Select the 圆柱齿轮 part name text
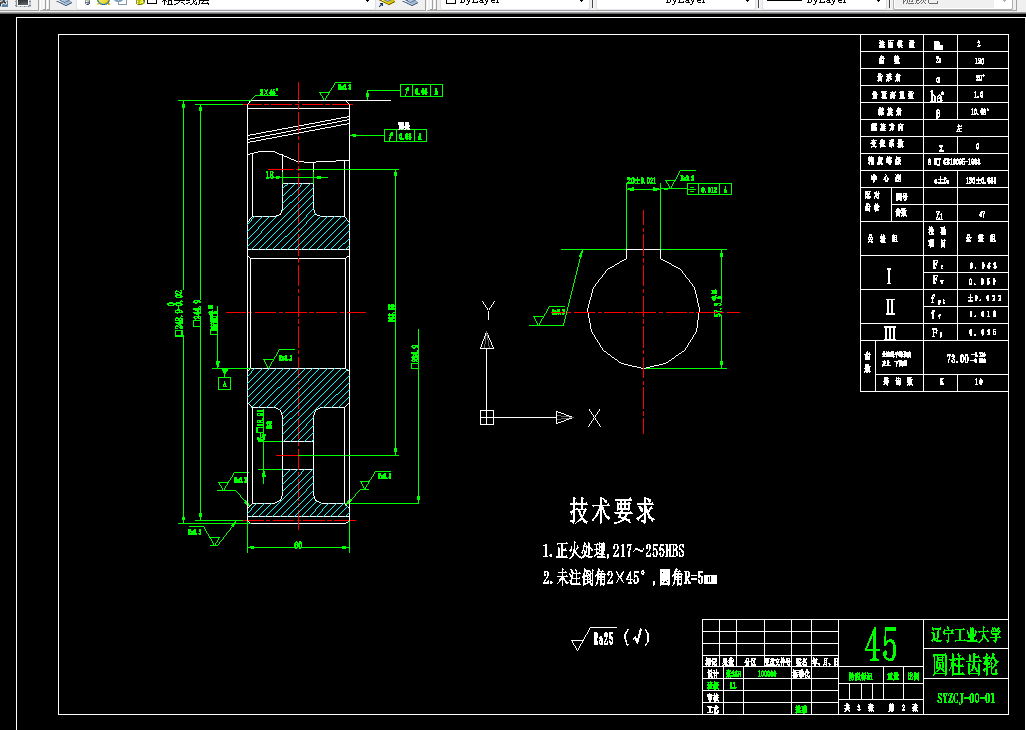Screen dimensions: 1026x730 coord(966,665)
